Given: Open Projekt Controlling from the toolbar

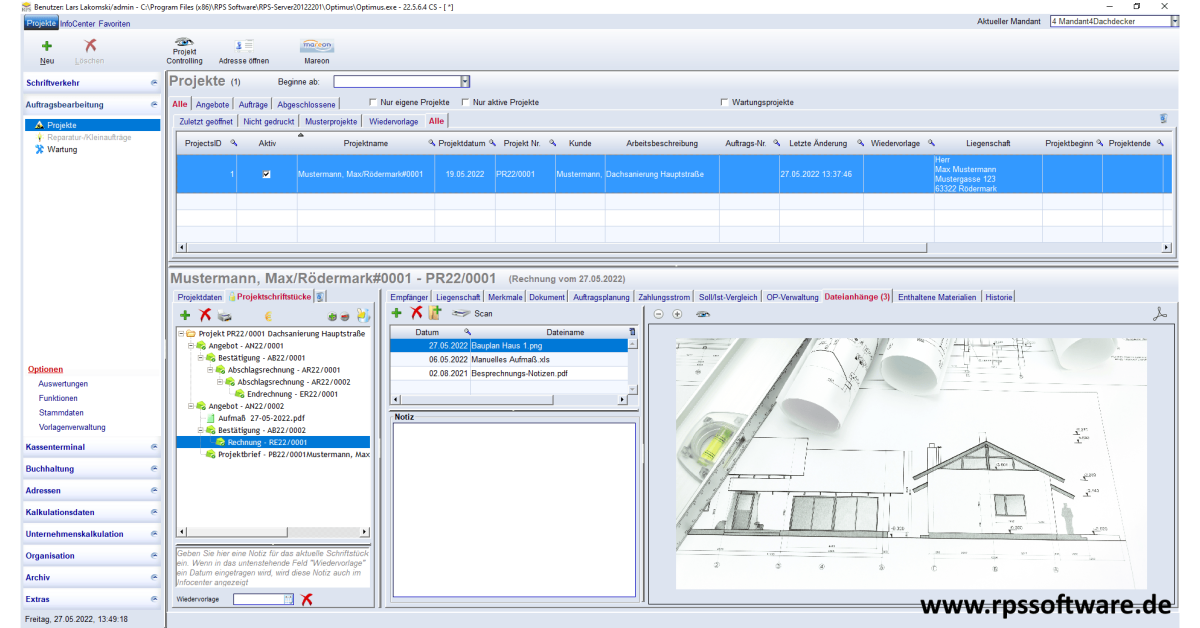Looking at the screenshot, I should click(x=184, y=44).
